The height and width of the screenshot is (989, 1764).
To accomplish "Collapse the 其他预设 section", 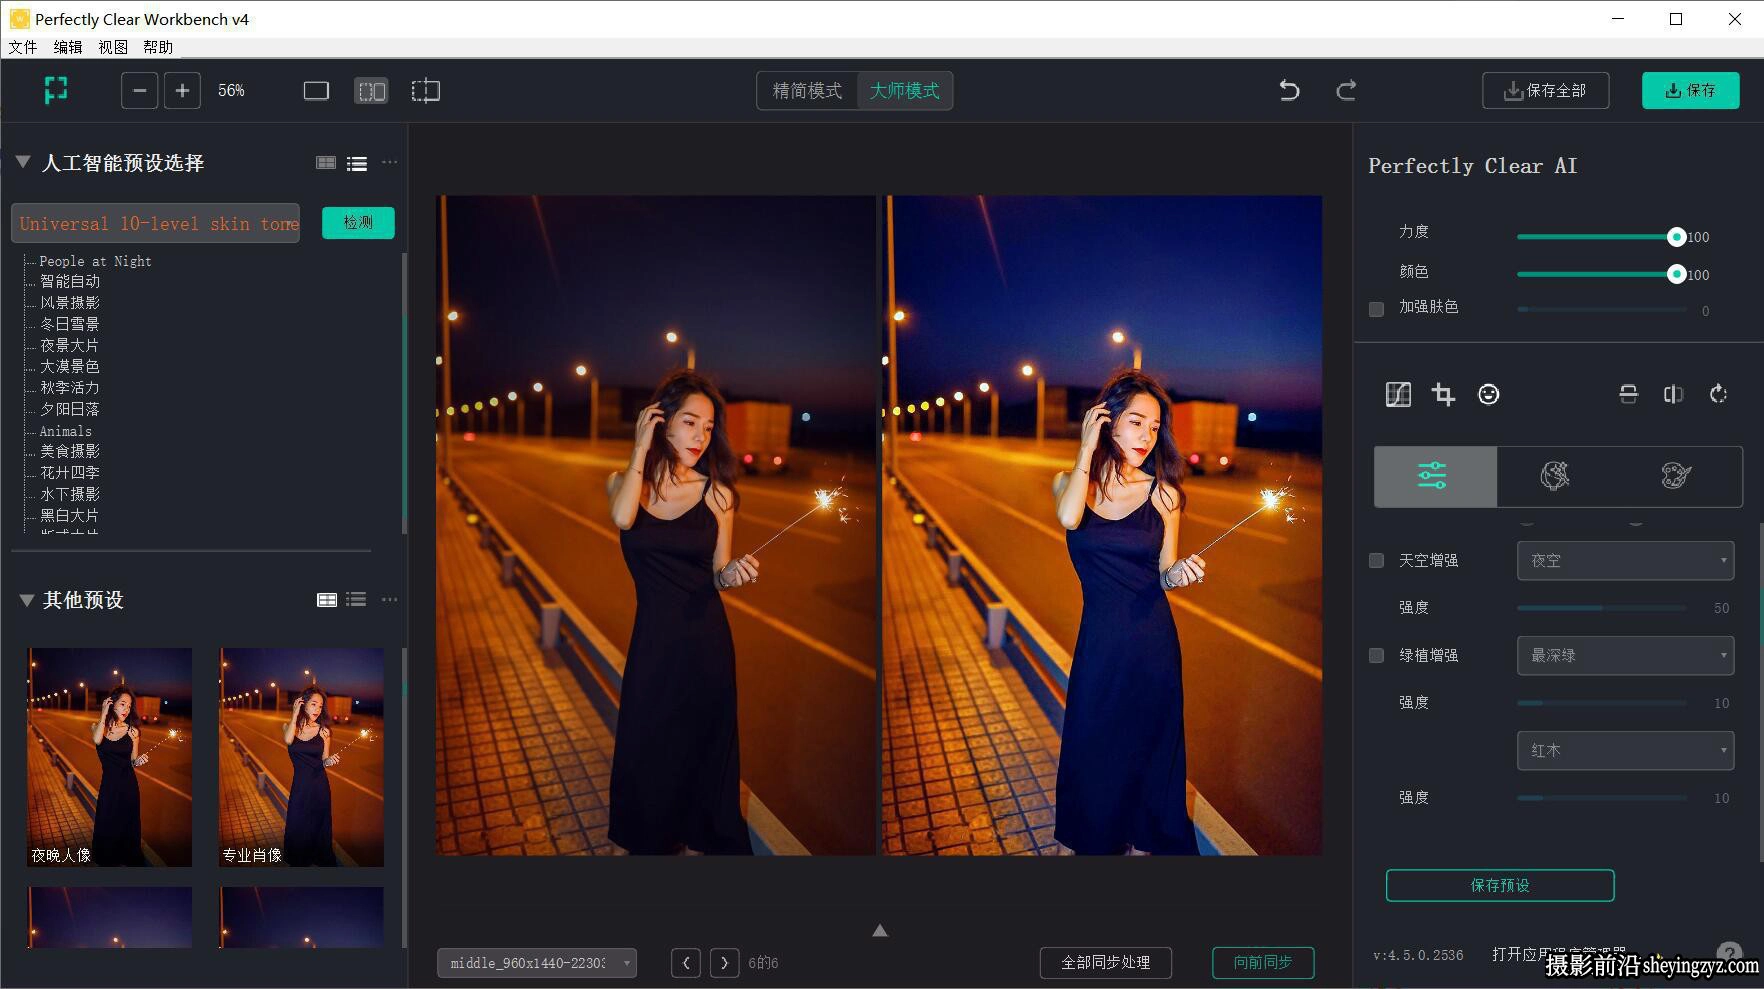I will 27,600.
